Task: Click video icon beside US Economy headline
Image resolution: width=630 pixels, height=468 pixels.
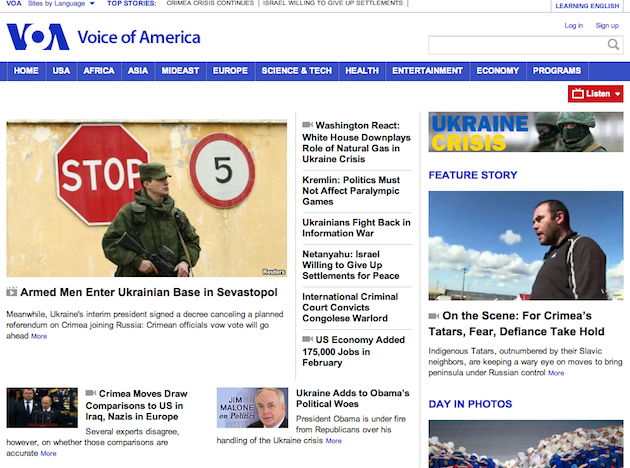Action: (x=307, y=339)
